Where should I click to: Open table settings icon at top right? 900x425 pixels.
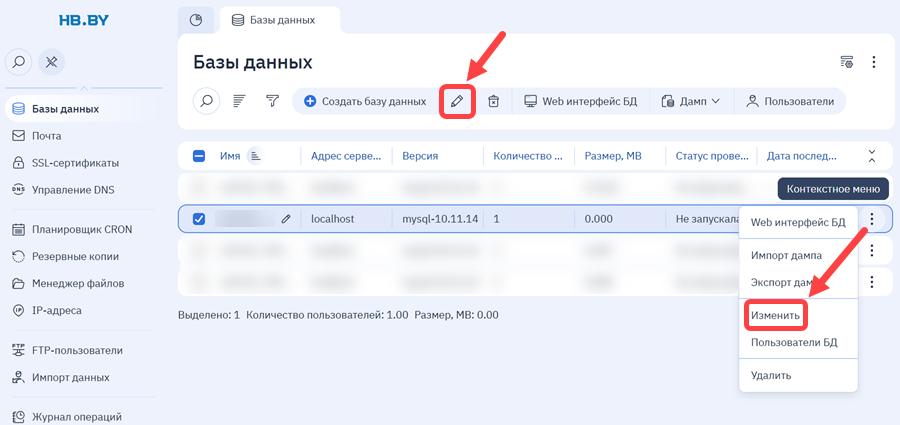pos(847,62)
